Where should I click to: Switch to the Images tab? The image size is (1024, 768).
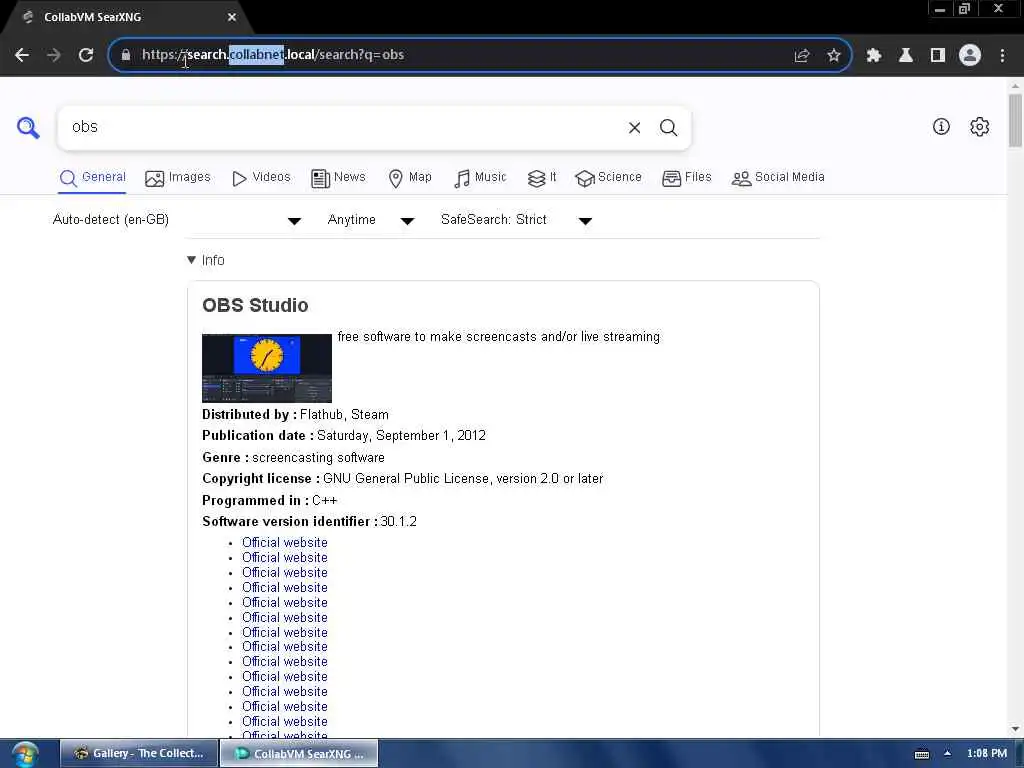point(178,178)
